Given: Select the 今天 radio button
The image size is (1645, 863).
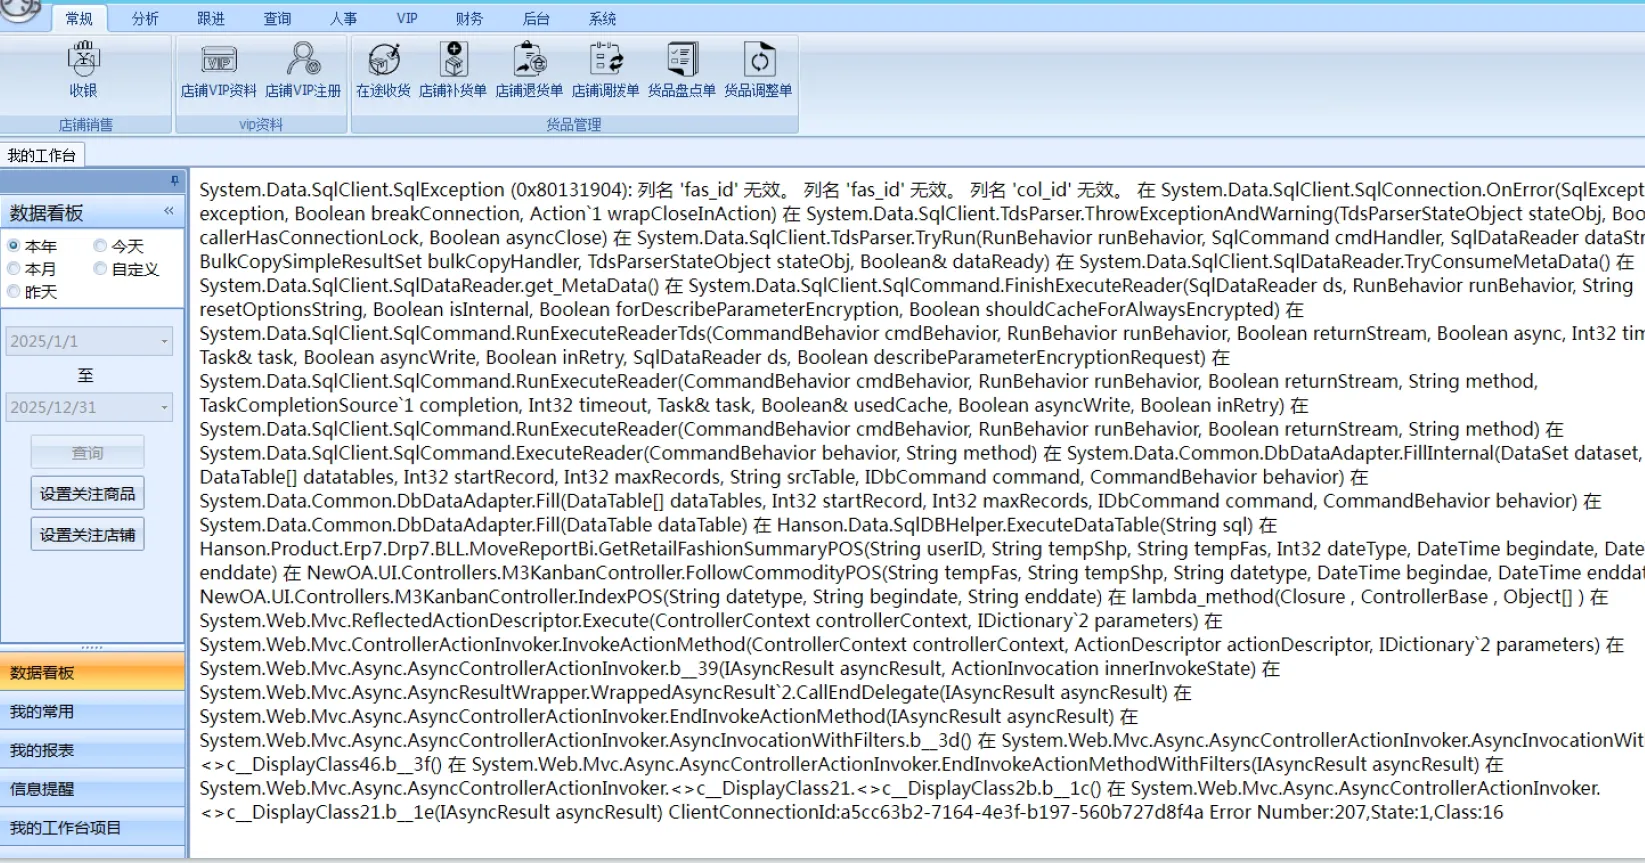Looking at the screenshot, I should tap(101, 246).
